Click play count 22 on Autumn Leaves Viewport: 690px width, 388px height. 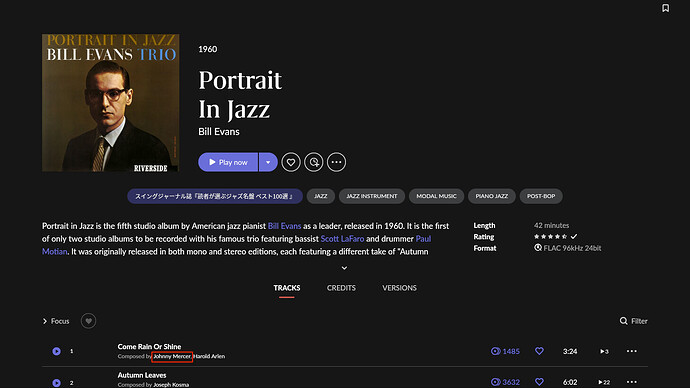pyautogui.click(x=604, y=382)
